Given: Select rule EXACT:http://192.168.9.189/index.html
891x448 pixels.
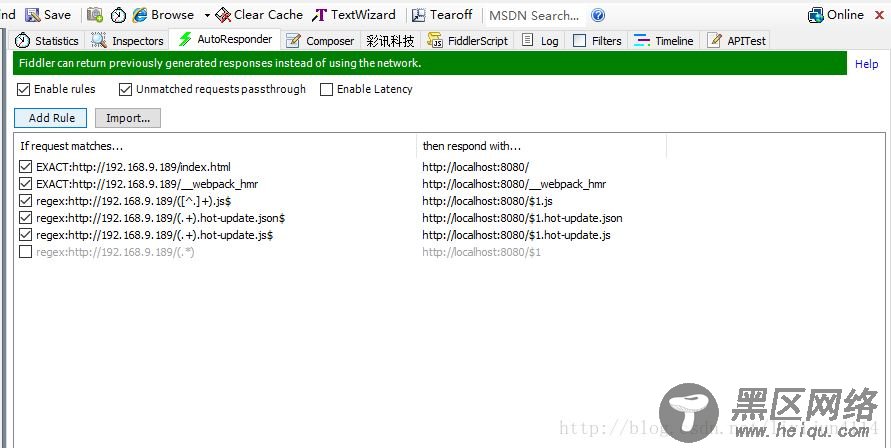Looking at the screenshot, I should pyautogui.click(x=134, y=167).
